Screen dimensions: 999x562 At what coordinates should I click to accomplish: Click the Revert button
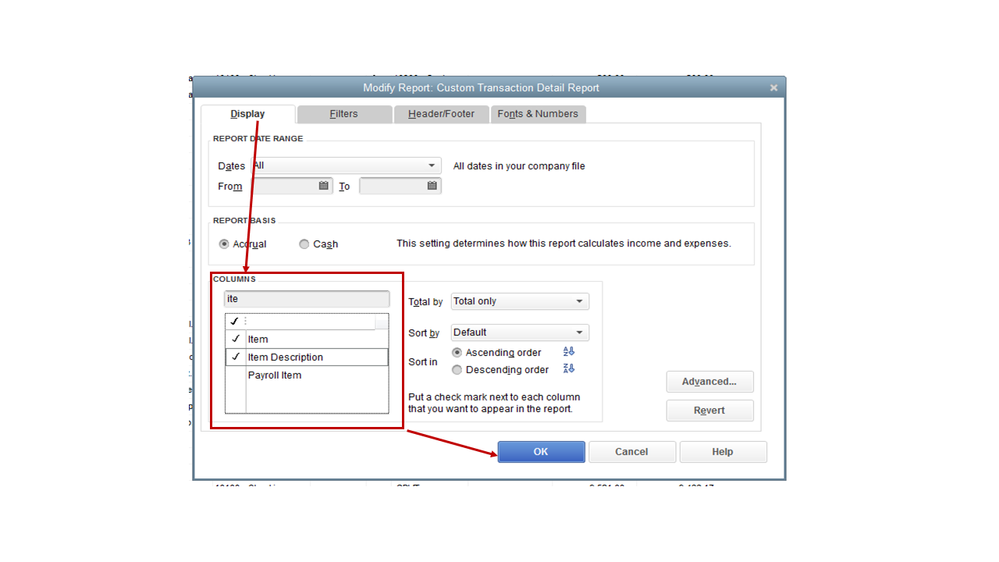[x=710, y=410]
